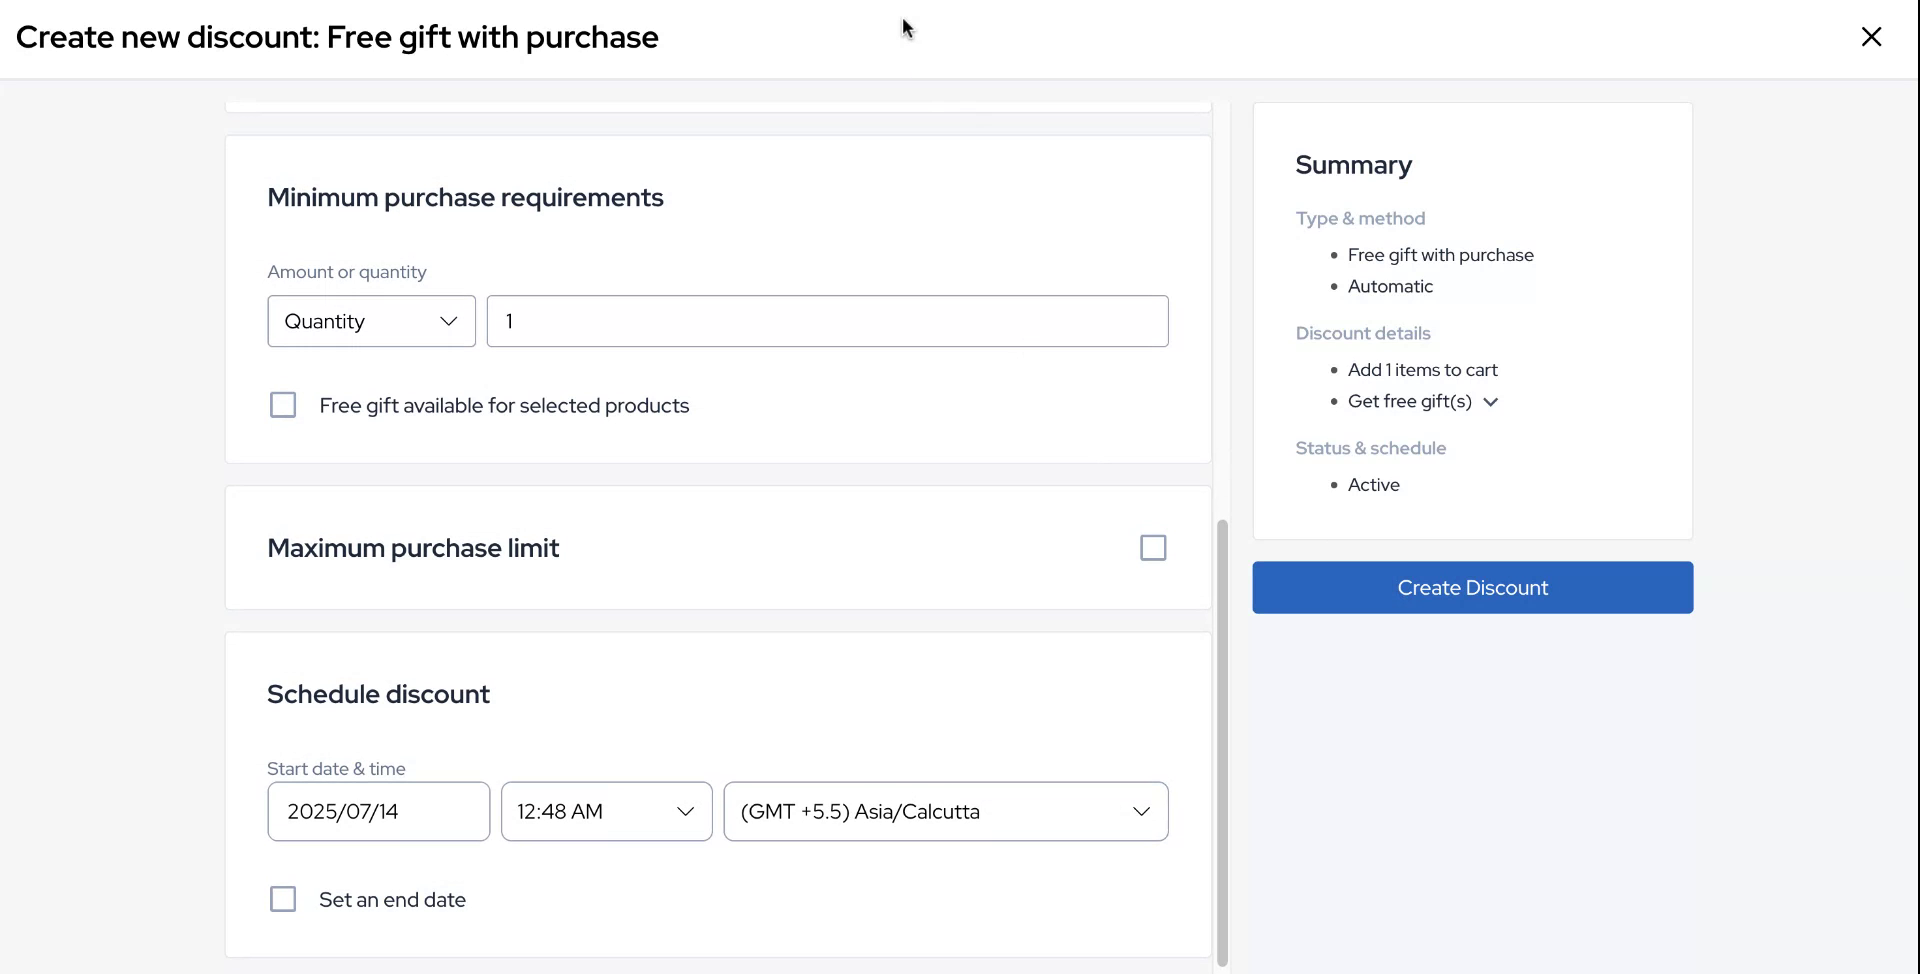Click the start date field 2025/07/14
Screen dimensions: 1920x974
click(378, 811)
